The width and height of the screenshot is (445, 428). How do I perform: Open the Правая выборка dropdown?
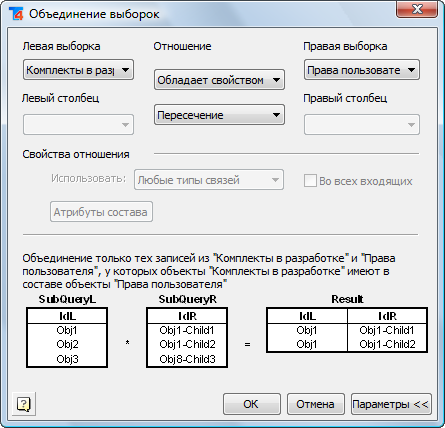(x=362, y=70)
